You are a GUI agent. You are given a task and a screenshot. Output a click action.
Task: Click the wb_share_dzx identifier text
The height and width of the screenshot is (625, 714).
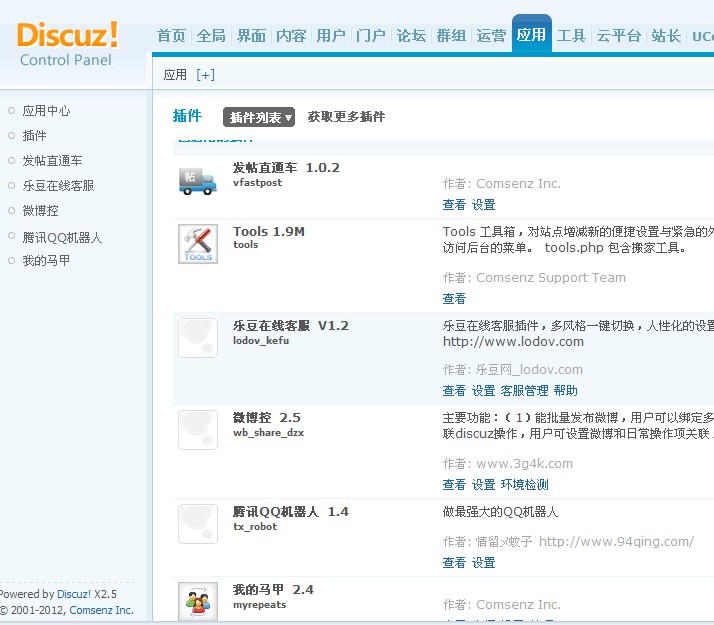[268, 433]
